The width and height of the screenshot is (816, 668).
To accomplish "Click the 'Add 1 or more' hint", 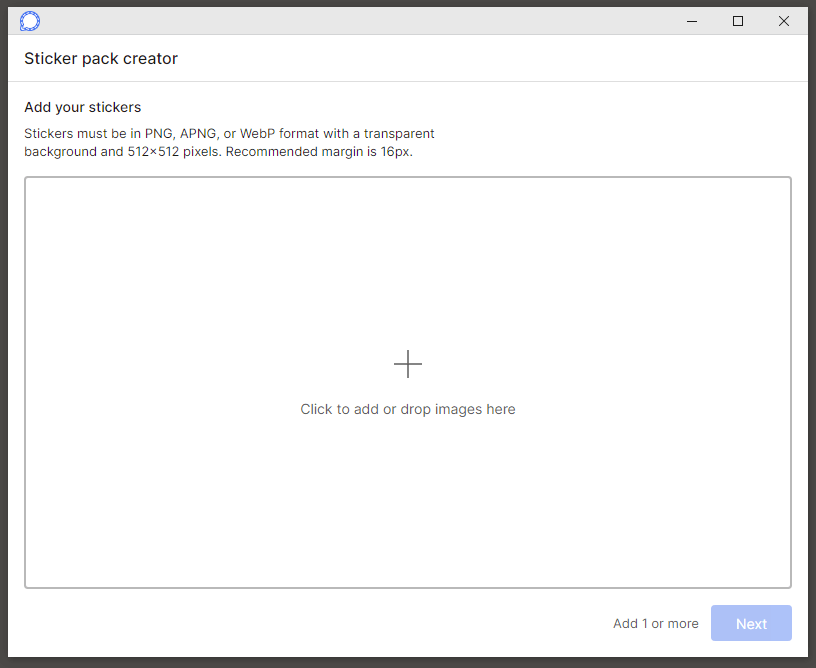I will coord(655,623).
